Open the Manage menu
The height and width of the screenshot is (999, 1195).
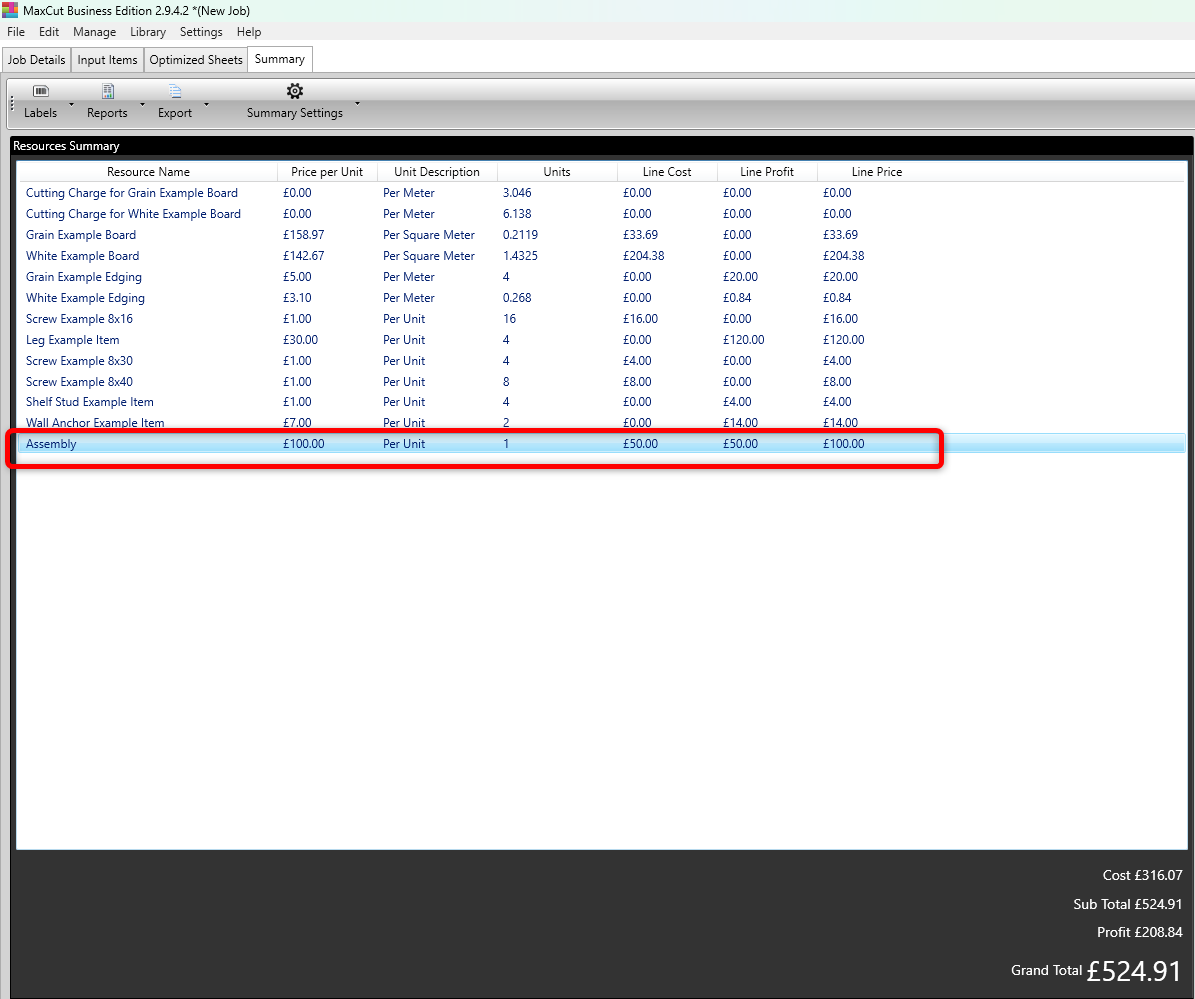tap(95, 32)
